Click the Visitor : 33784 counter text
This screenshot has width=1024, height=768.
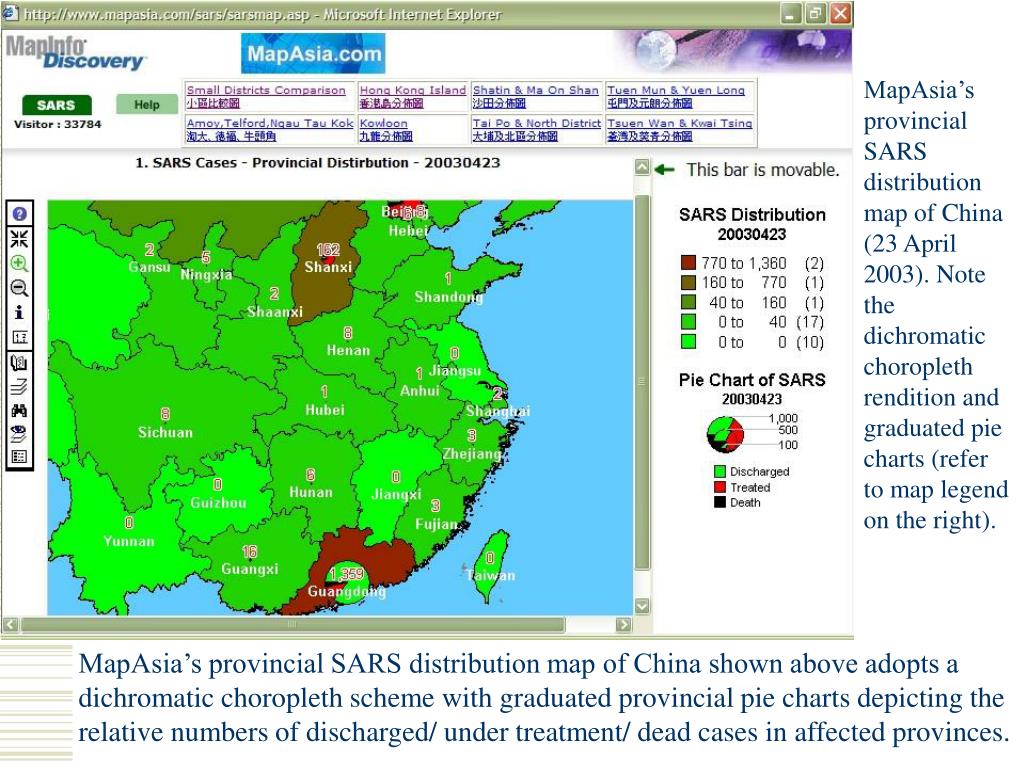pos(57,124)
